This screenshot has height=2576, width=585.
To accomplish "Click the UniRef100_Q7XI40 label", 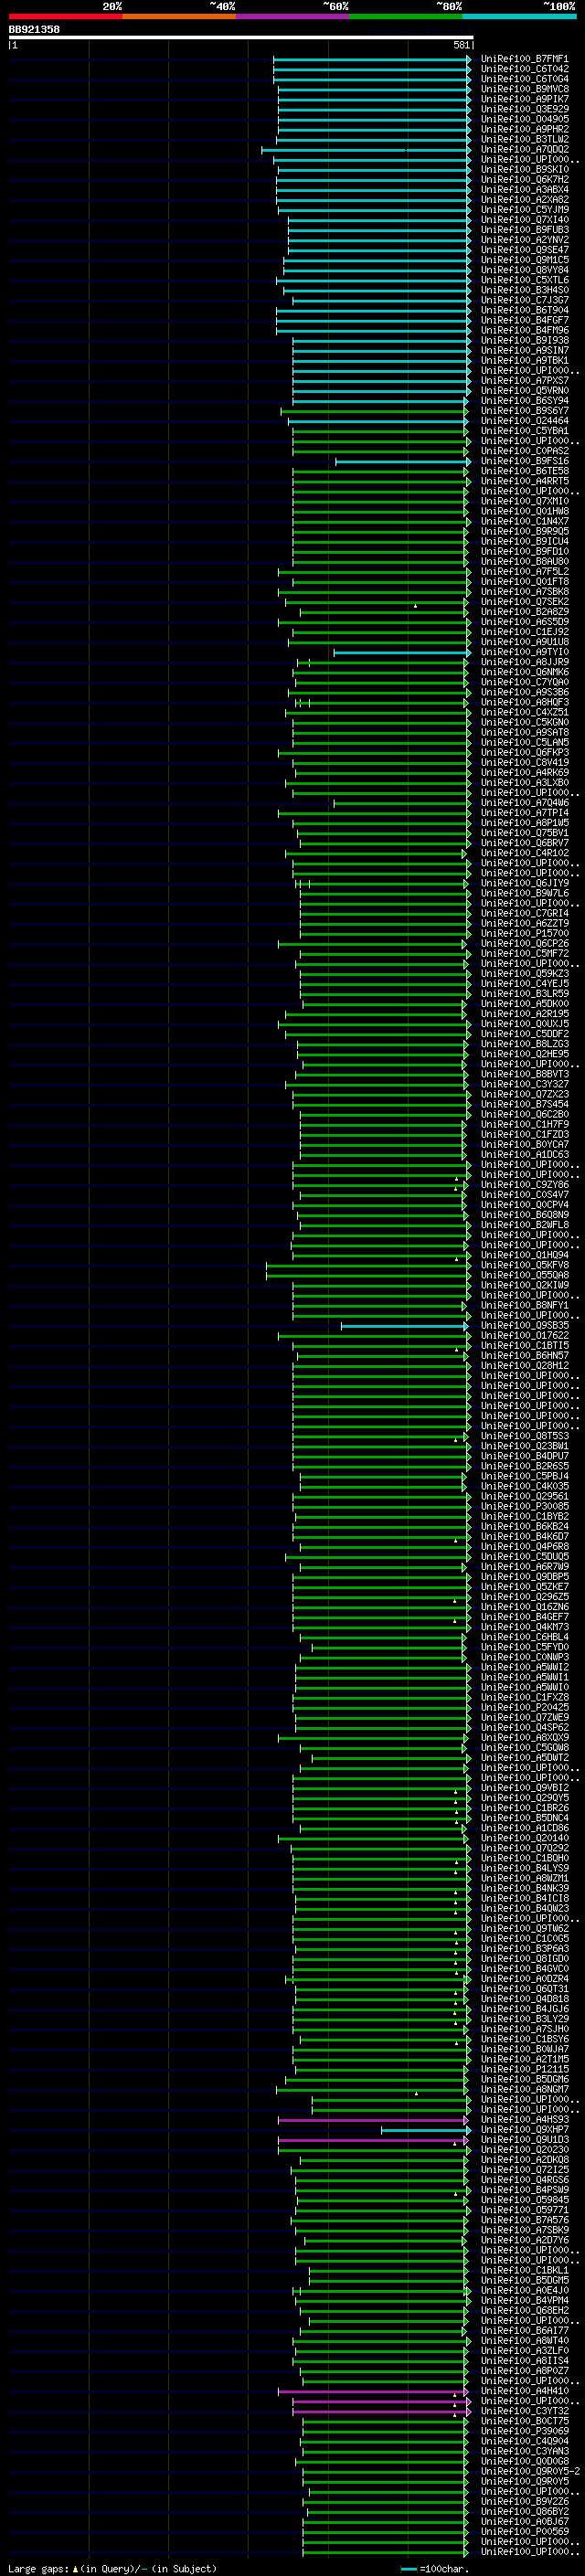I will 525,220.
